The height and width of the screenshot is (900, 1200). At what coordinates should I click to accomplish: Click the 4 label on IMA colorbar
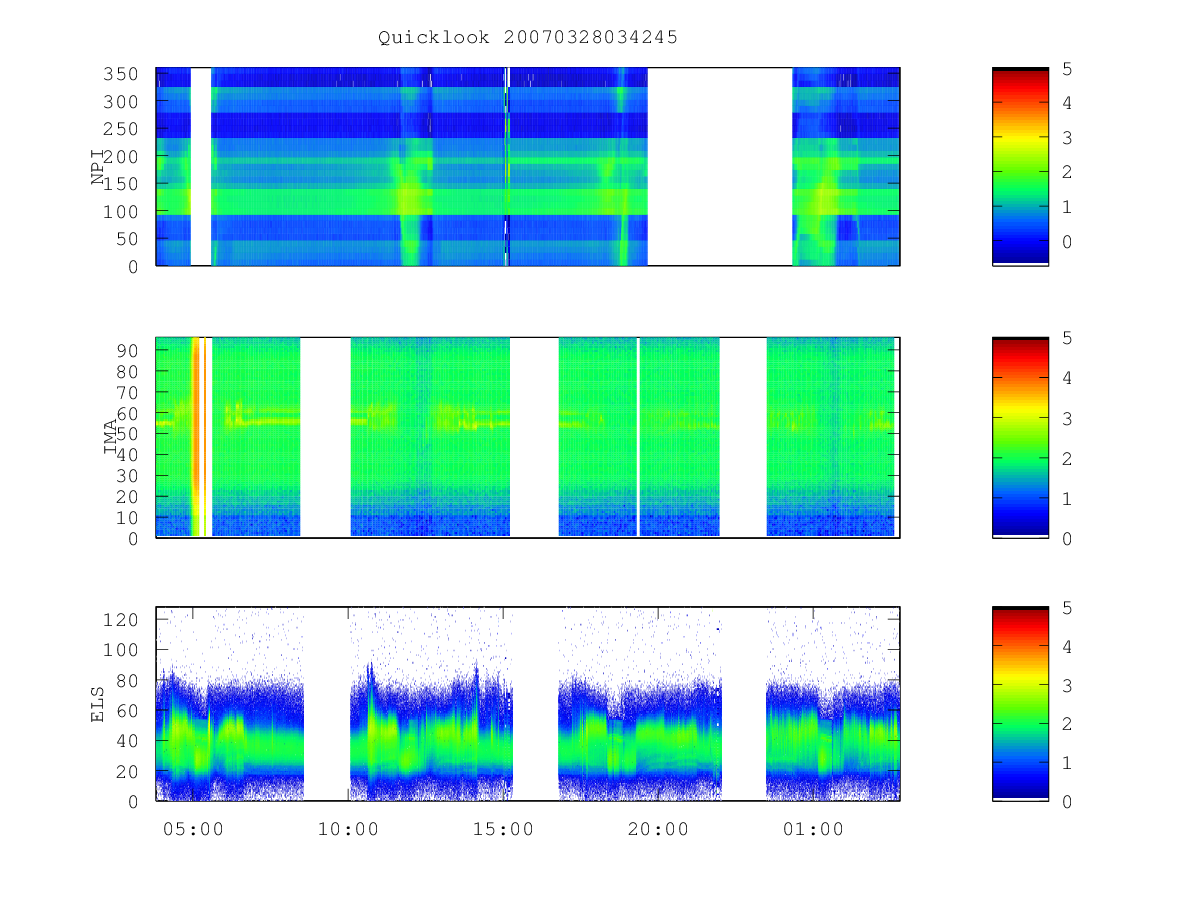point(1068,378)
